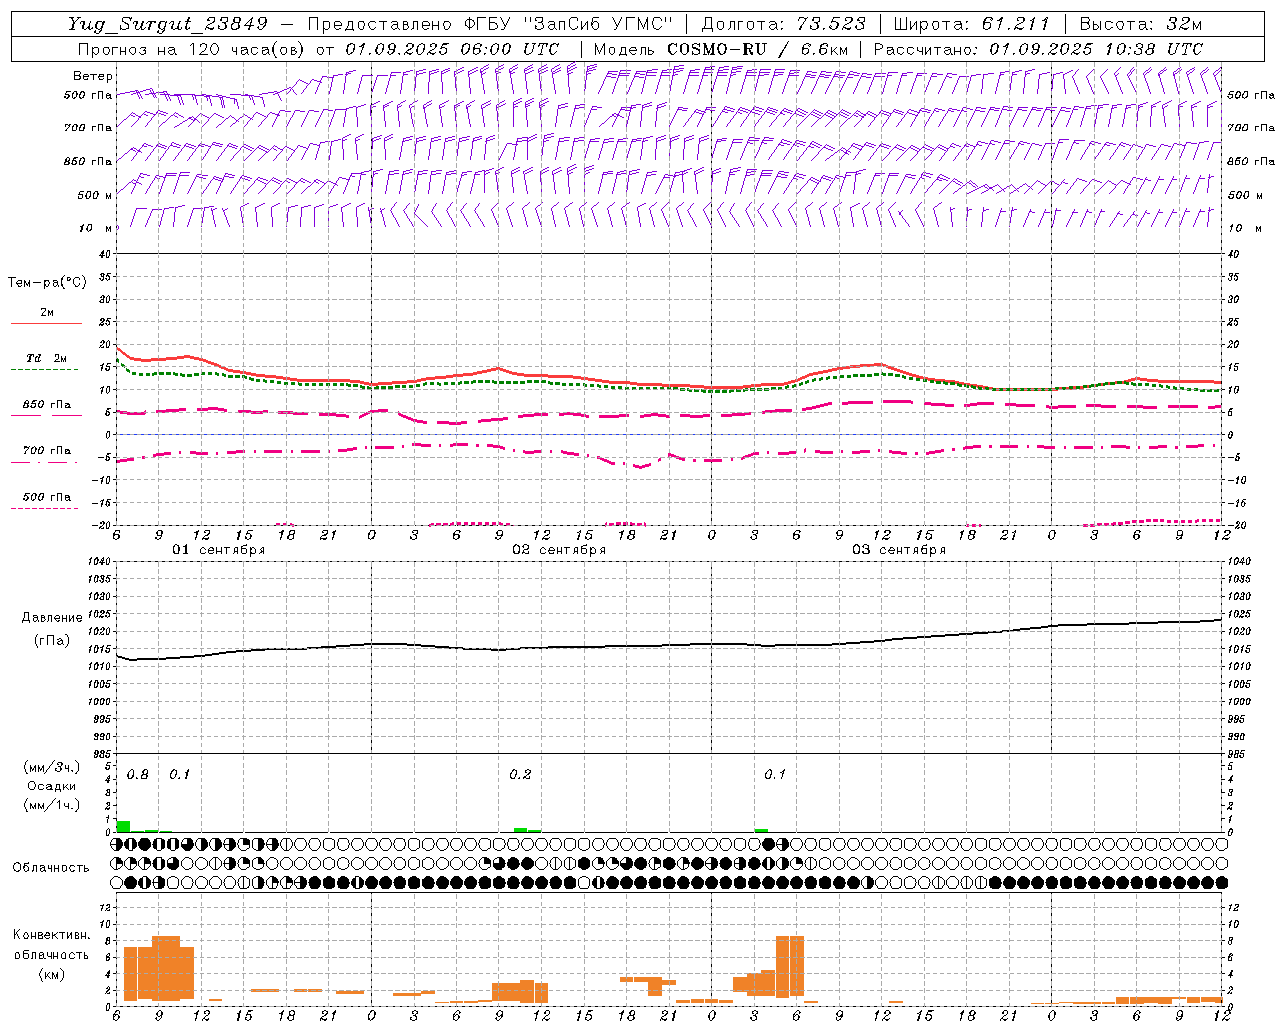The width and height of the screenshot is (1280, 1024).
Task: Click red solid legend line under "2м"
Action: [x=47, y=323]
